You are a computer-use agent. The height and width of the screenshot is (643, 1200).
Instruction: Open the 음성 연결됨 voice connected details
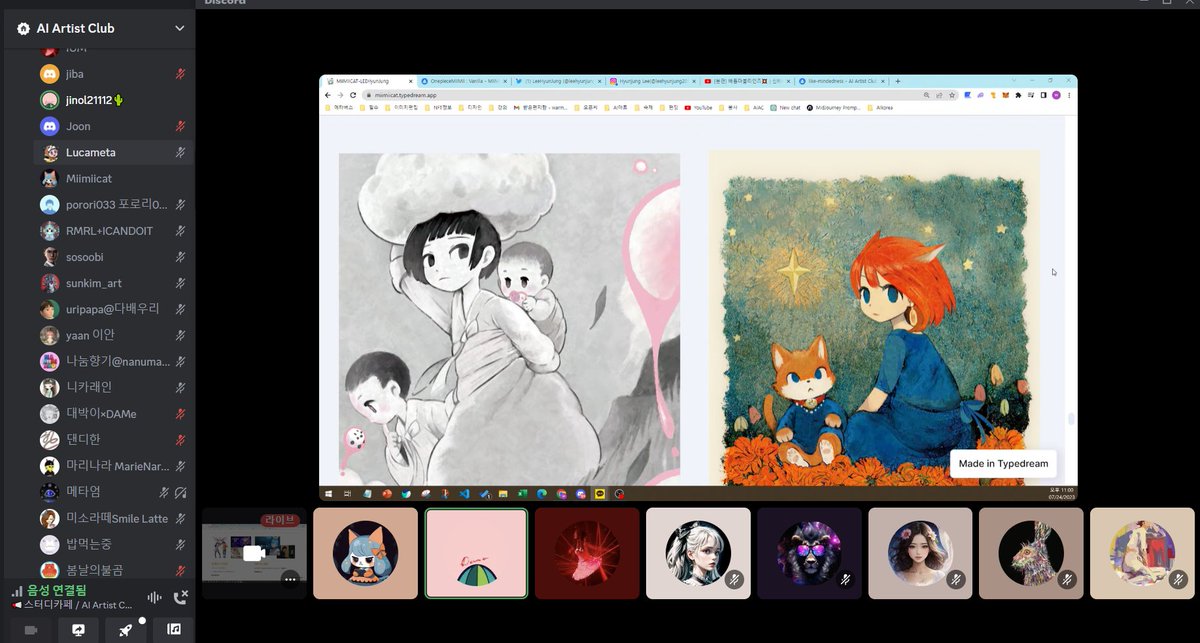(x=57, y=591)
